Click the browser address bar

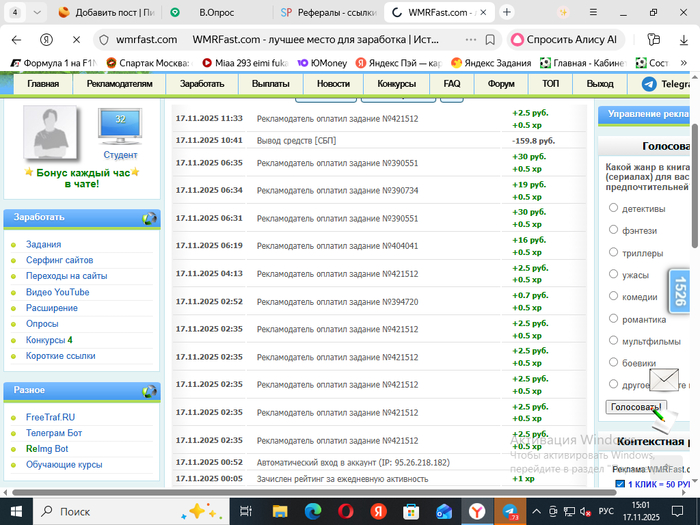(x=300, y=40)
